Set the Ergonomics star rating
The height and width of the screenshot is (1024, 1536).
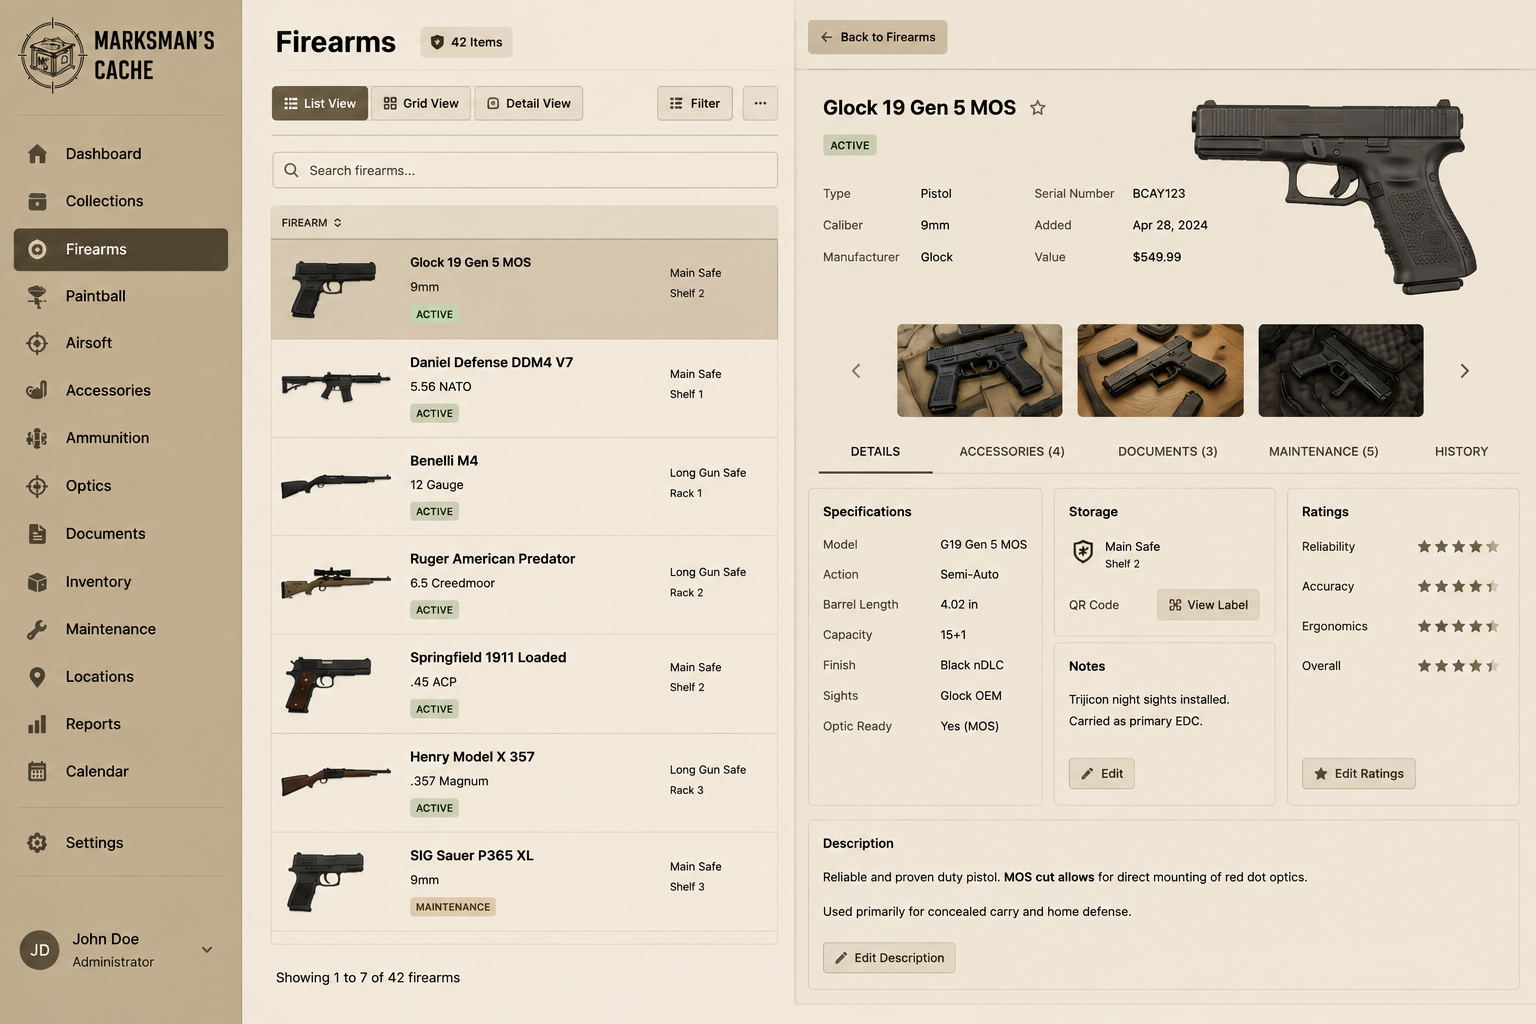click(x=1458, y=627)
